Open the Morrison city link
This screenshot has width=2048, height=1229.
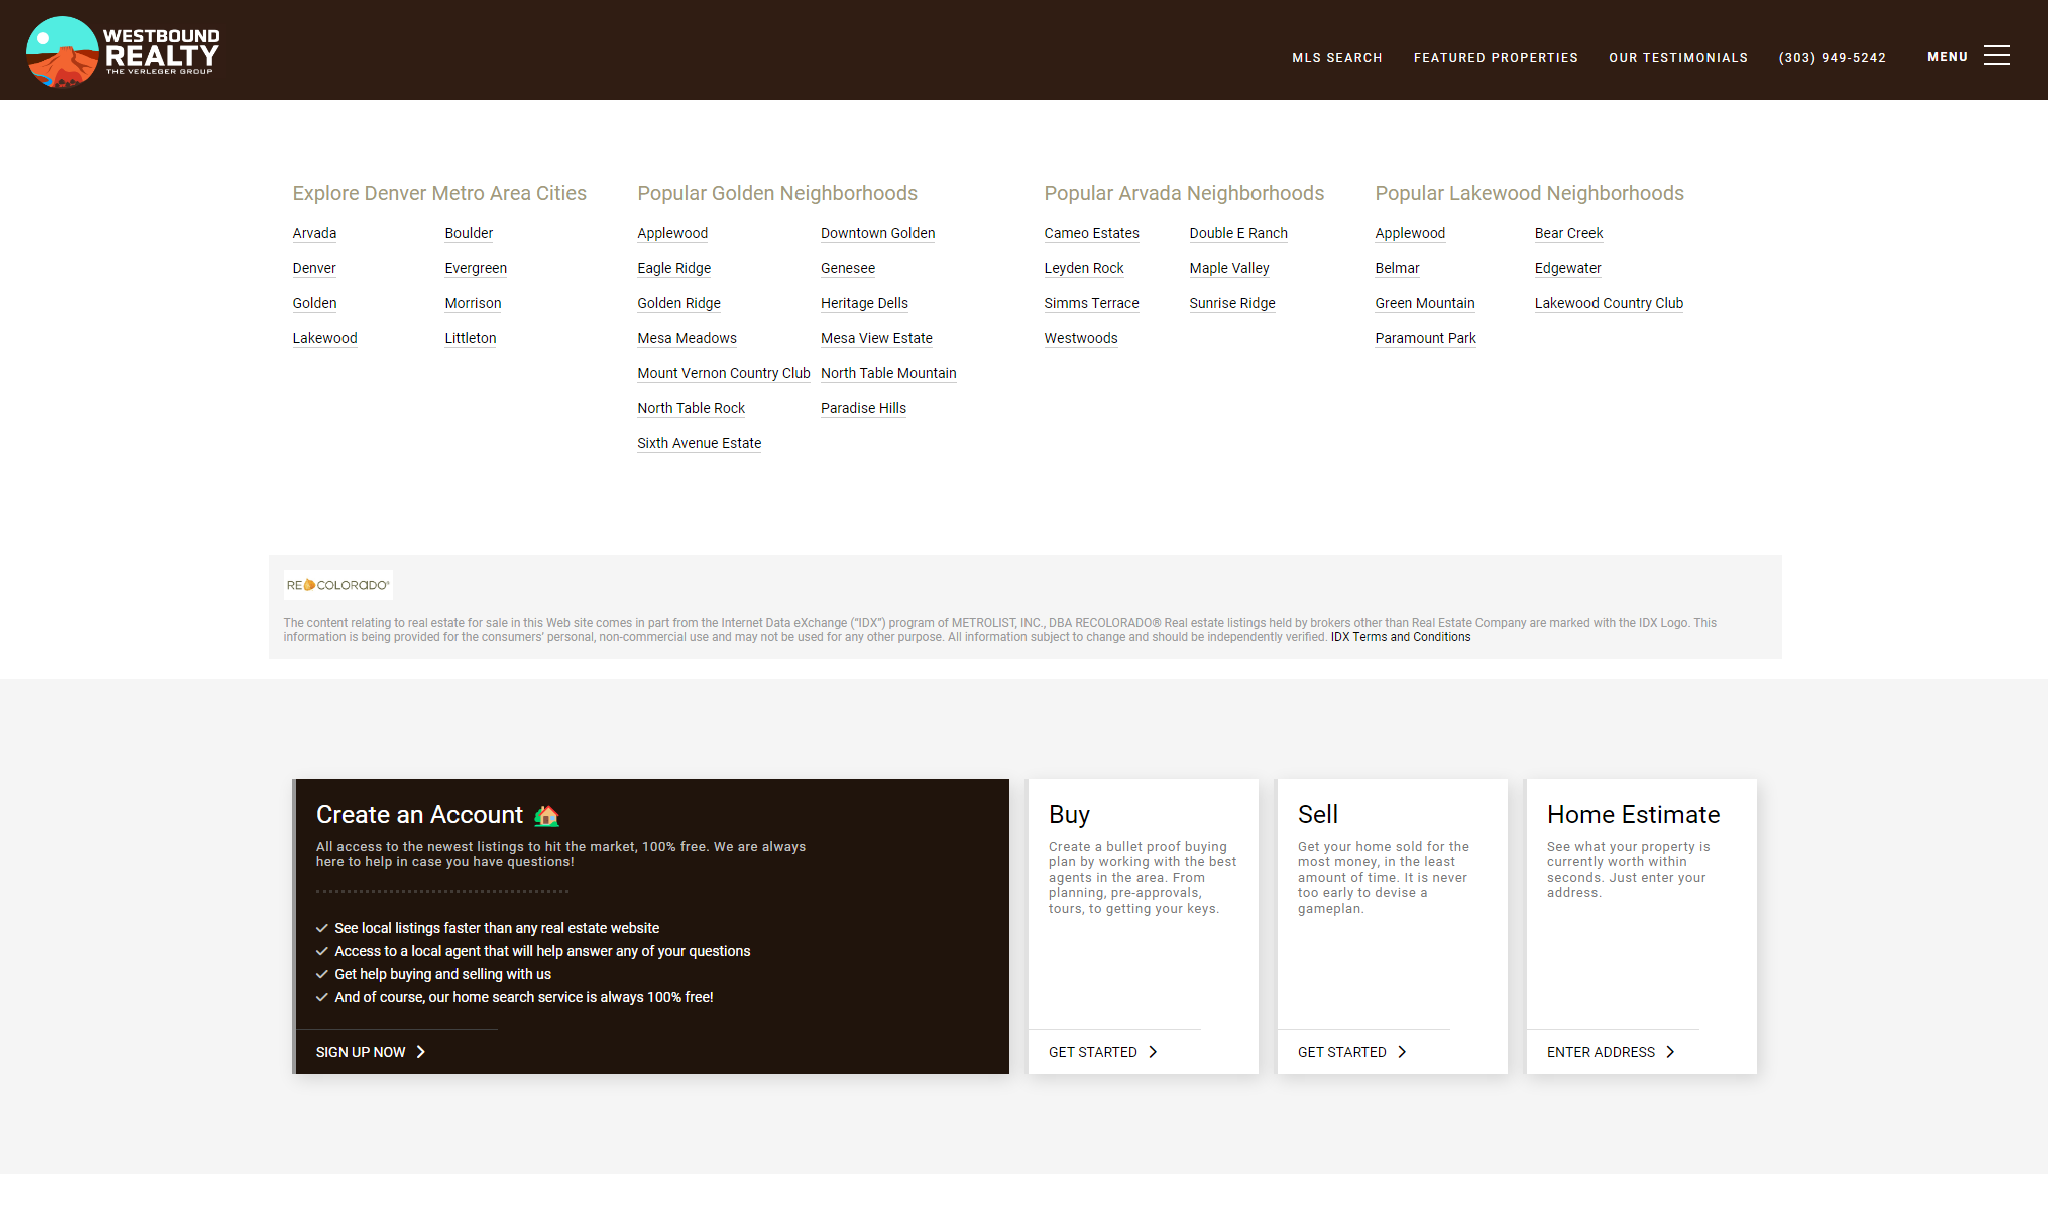click(x=472, y=303)
